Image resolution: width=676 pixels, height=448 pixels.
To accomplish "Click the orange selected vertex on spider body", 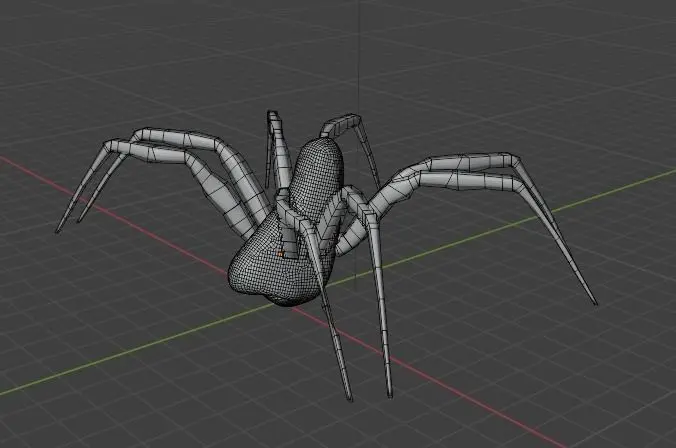I will coord(280,254).
